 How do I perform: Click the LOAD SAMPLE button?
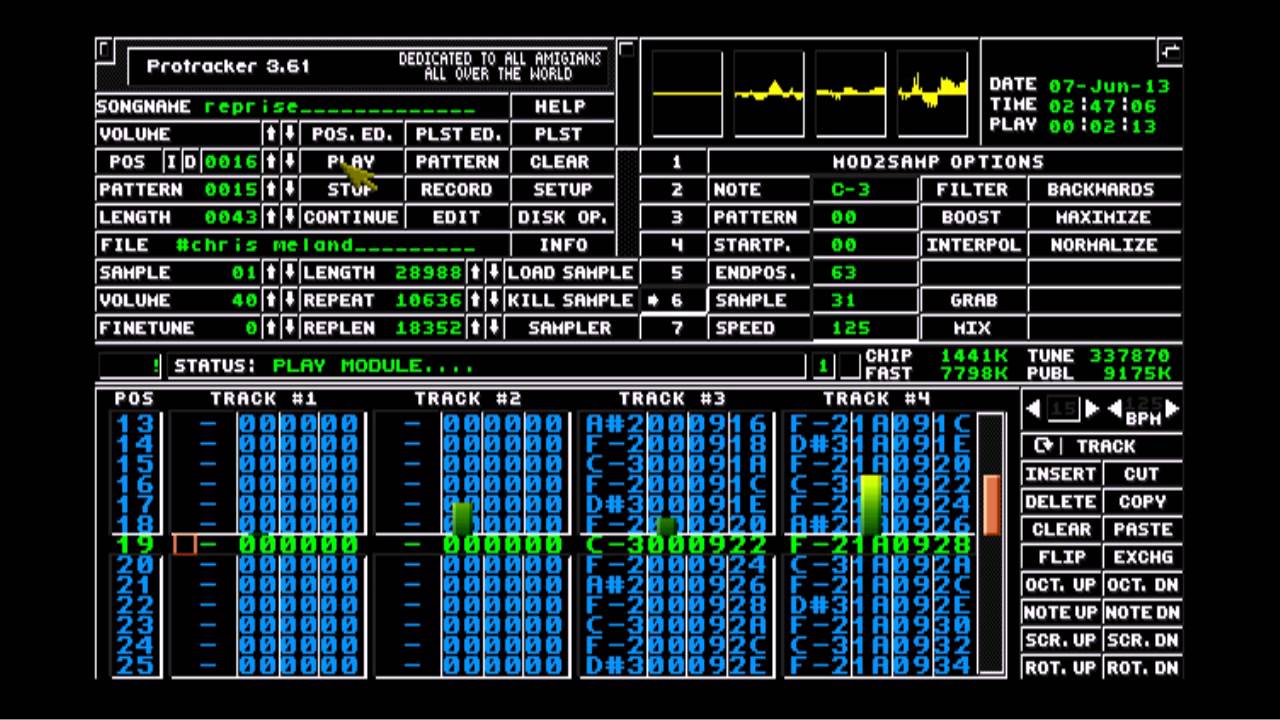tap(570, 272)
